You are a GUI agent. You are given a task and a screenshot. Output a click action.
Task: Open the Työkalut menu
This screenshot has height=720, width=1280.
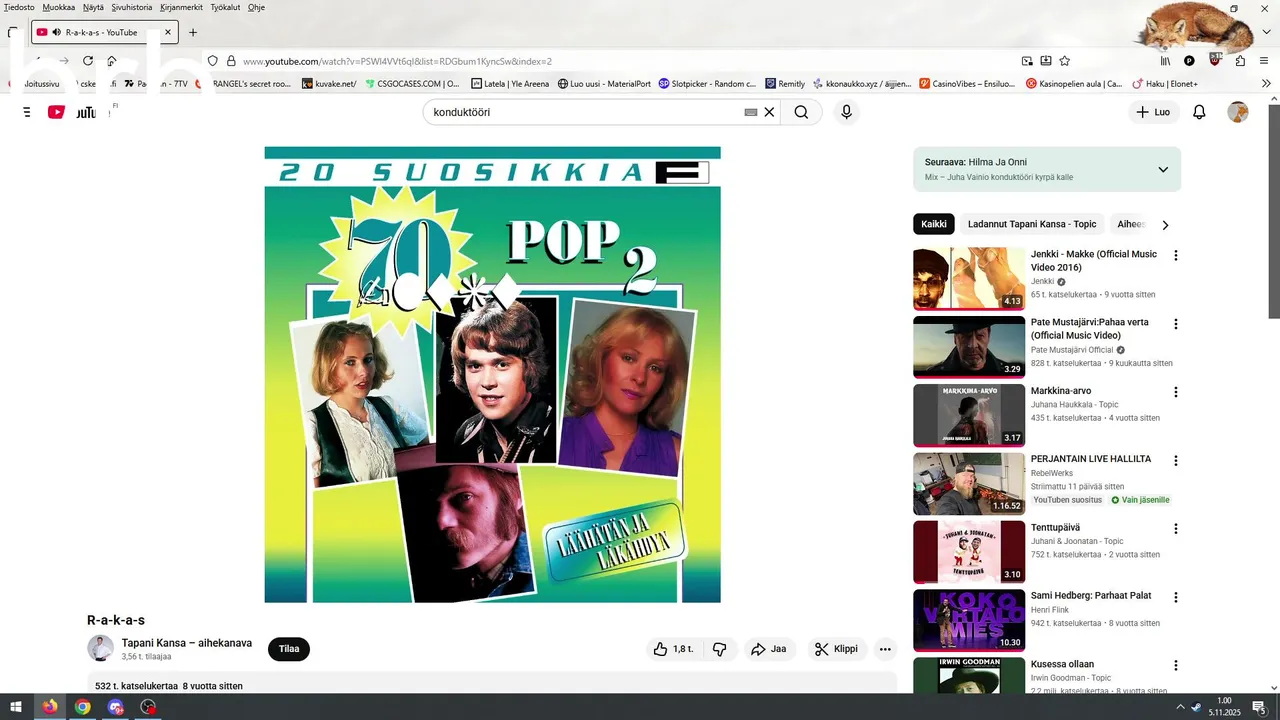click(225, 7)
